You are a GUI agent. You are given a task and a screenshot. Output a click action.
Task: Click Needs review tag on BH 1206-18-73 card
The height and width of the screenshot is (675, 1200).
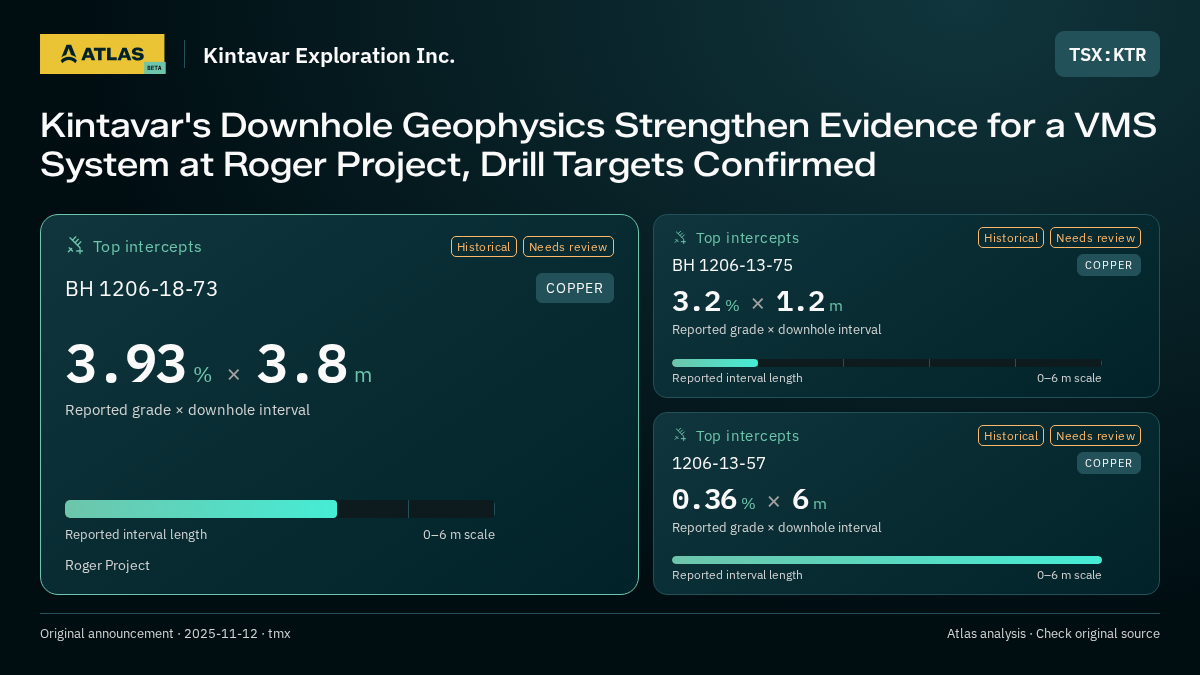pos(568,246)
